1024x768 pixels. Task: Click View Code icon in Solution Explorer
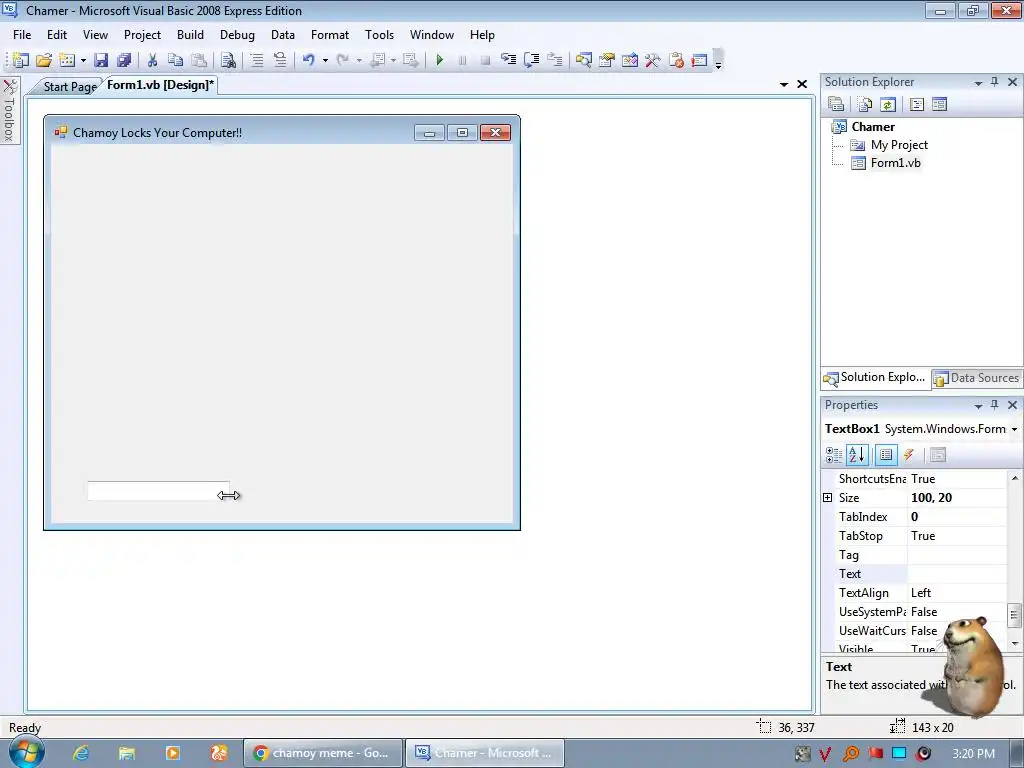[916, 104]
